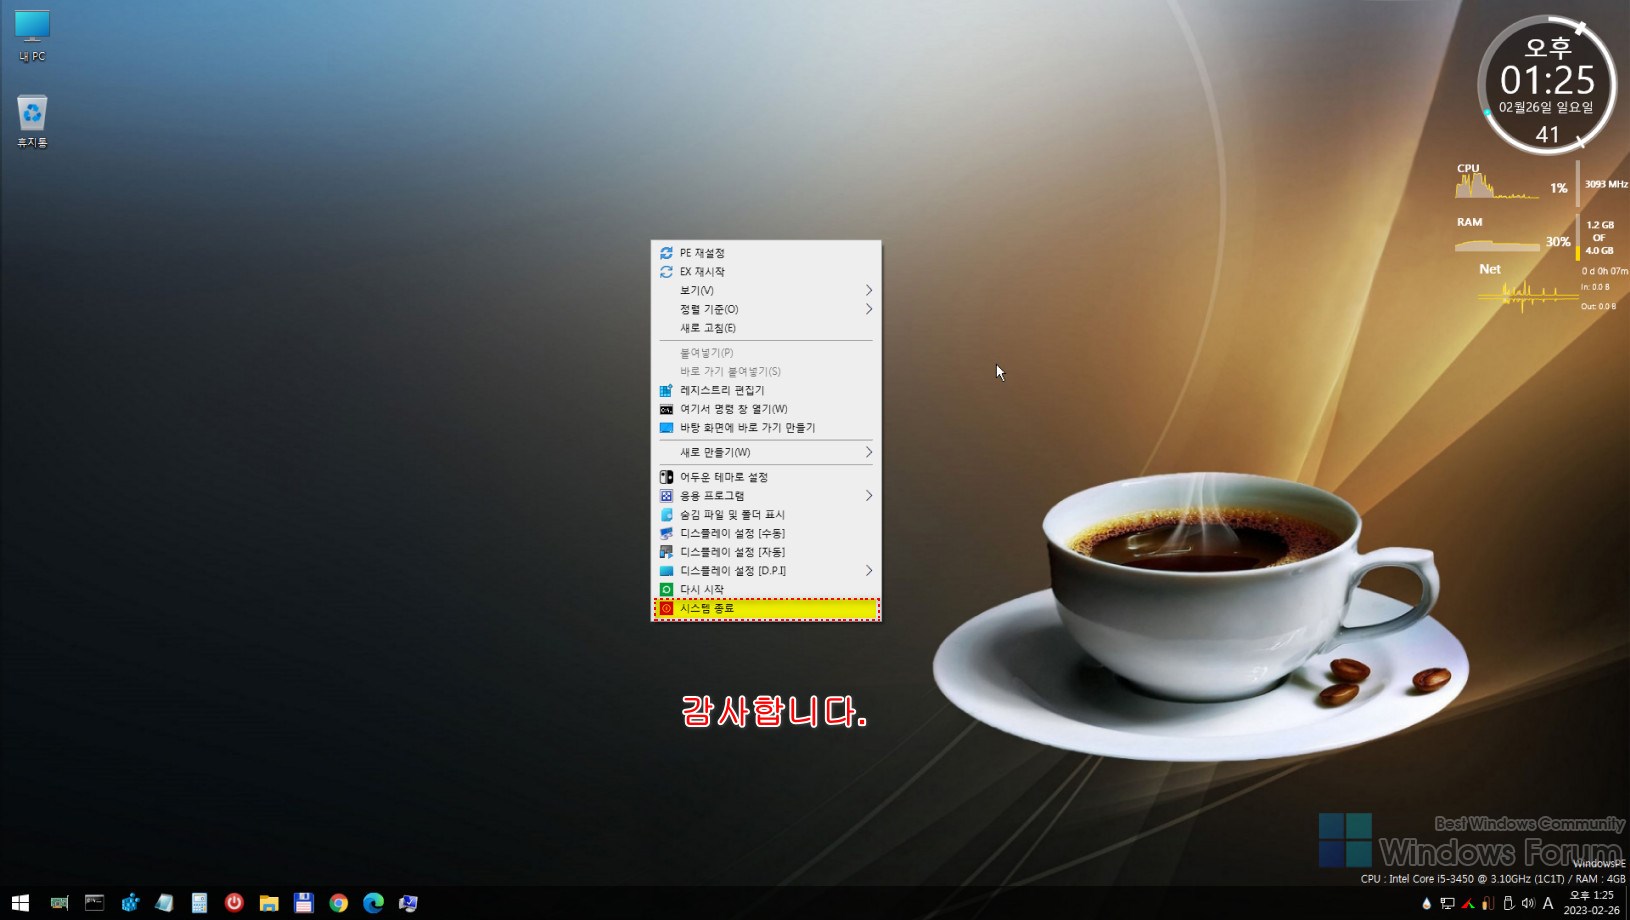Open 디스플레이 설정 [수동]
Screen dimensions: 1630x920
click(766, 533)
